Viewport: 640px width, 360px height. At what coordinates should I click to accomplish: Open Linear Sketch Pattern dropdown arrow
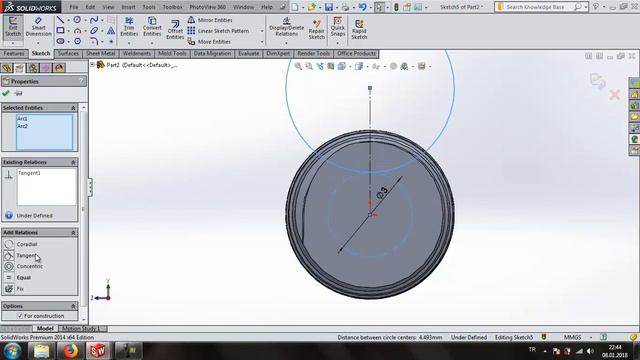(x=262, y=31)
